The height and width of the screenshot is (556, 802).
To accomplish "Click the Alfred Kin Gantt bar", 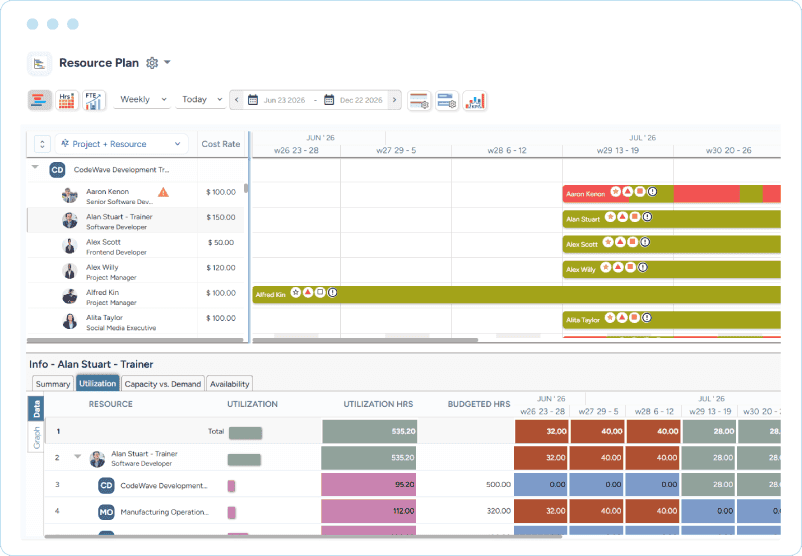I will 517,295.
